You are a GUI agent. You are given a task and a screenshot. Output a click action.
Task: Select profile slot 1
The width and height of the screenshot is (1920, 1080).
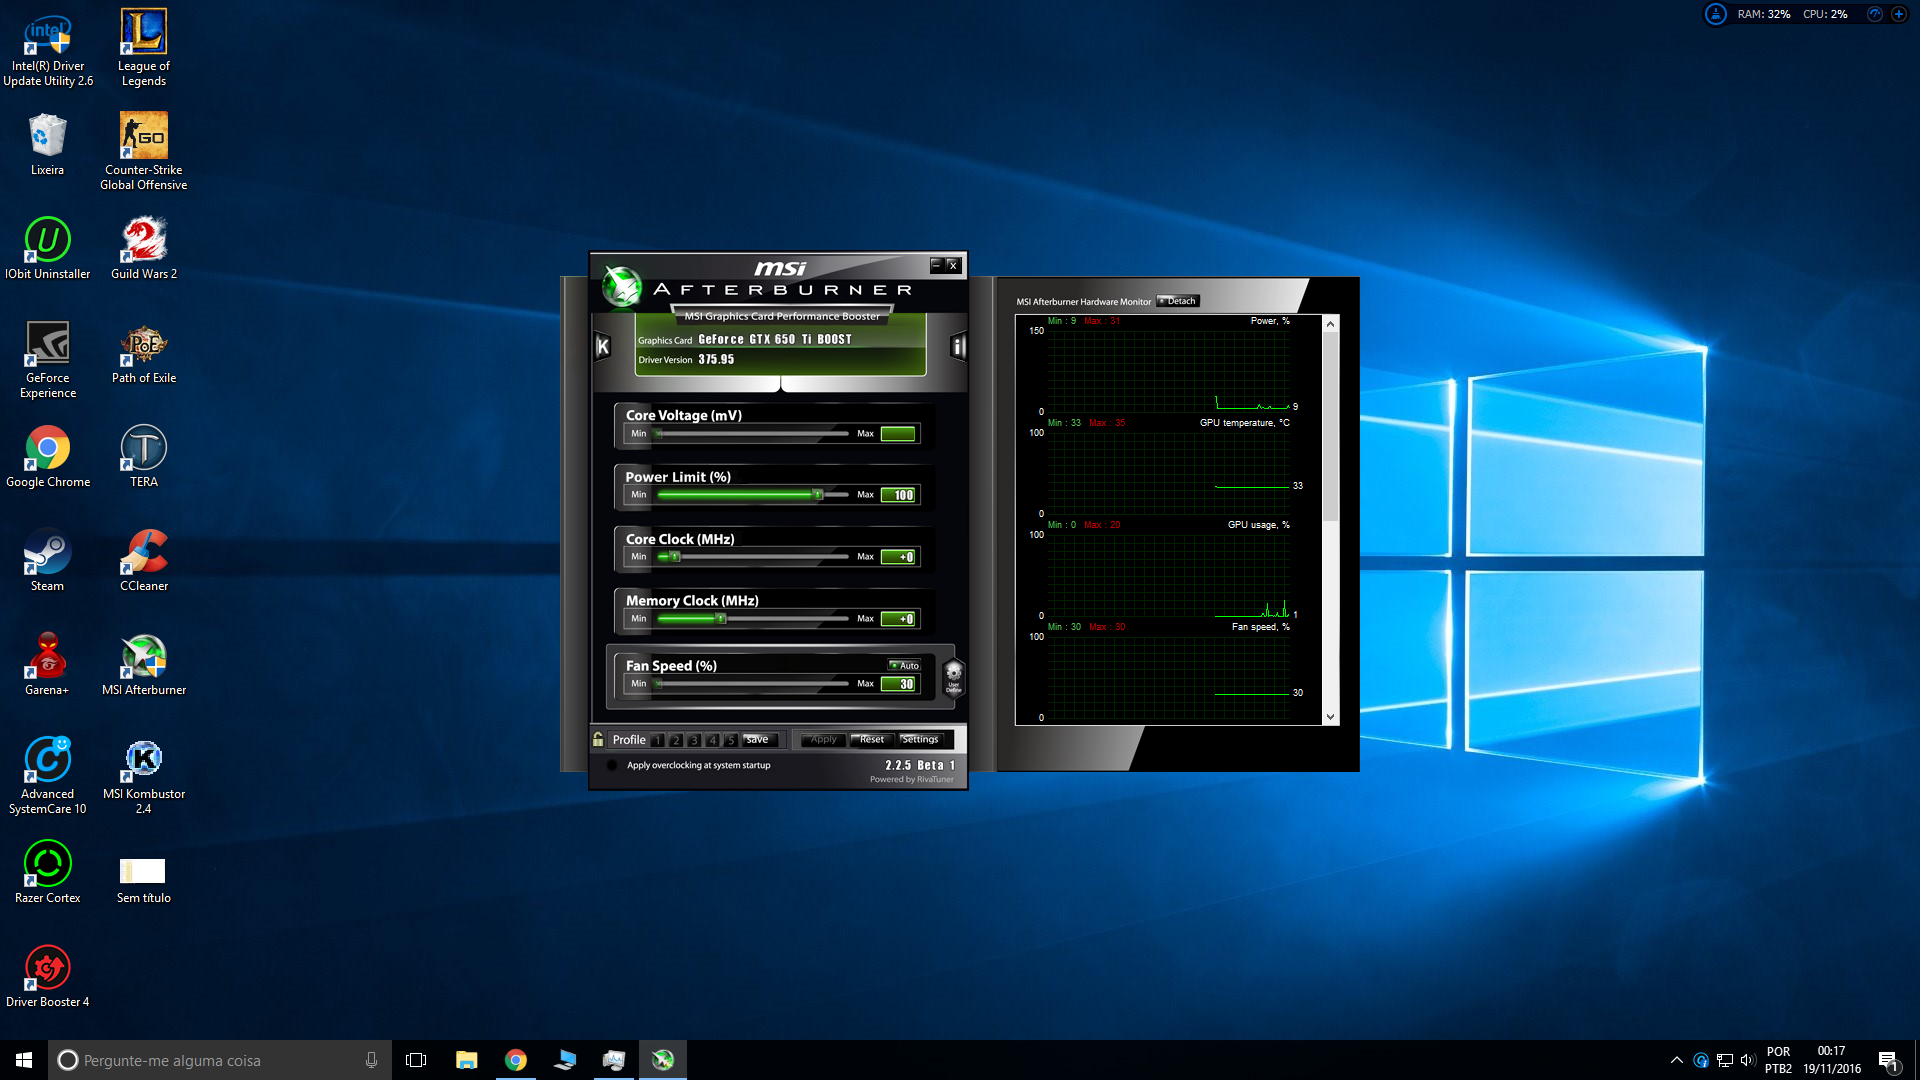[657, 740]
